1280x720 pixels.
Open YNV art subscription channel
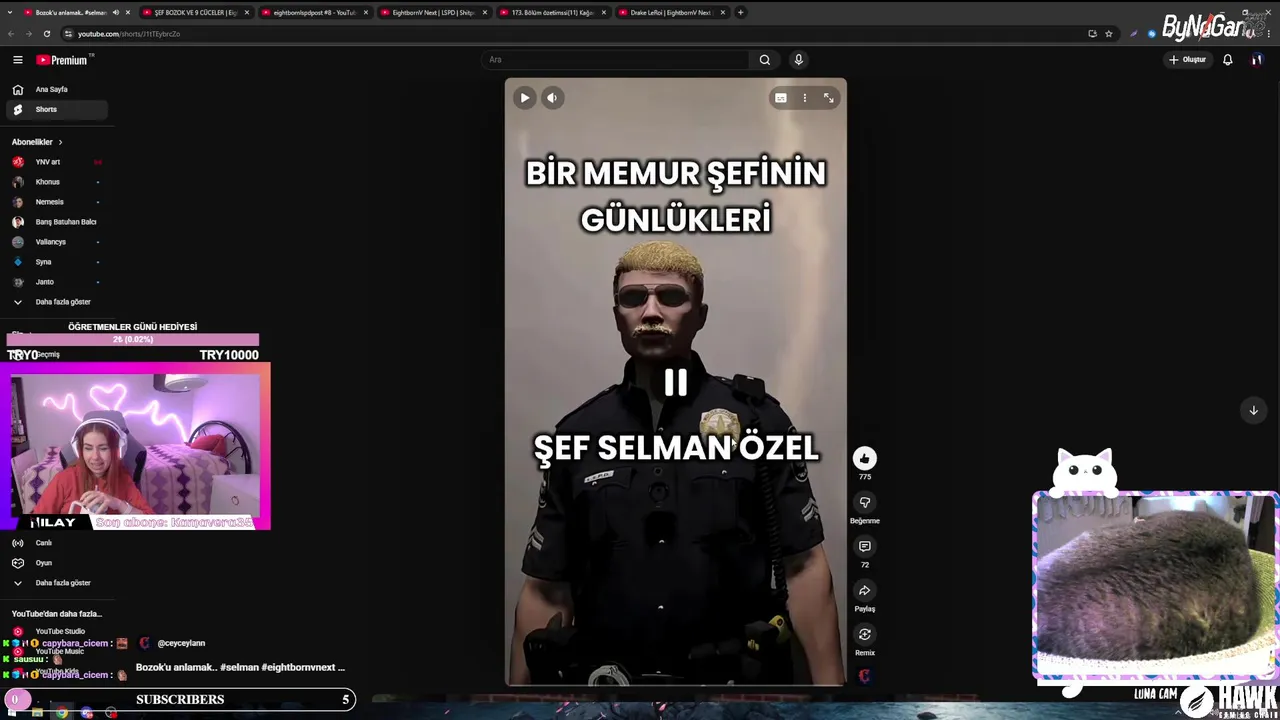click(x=56, y=162)
